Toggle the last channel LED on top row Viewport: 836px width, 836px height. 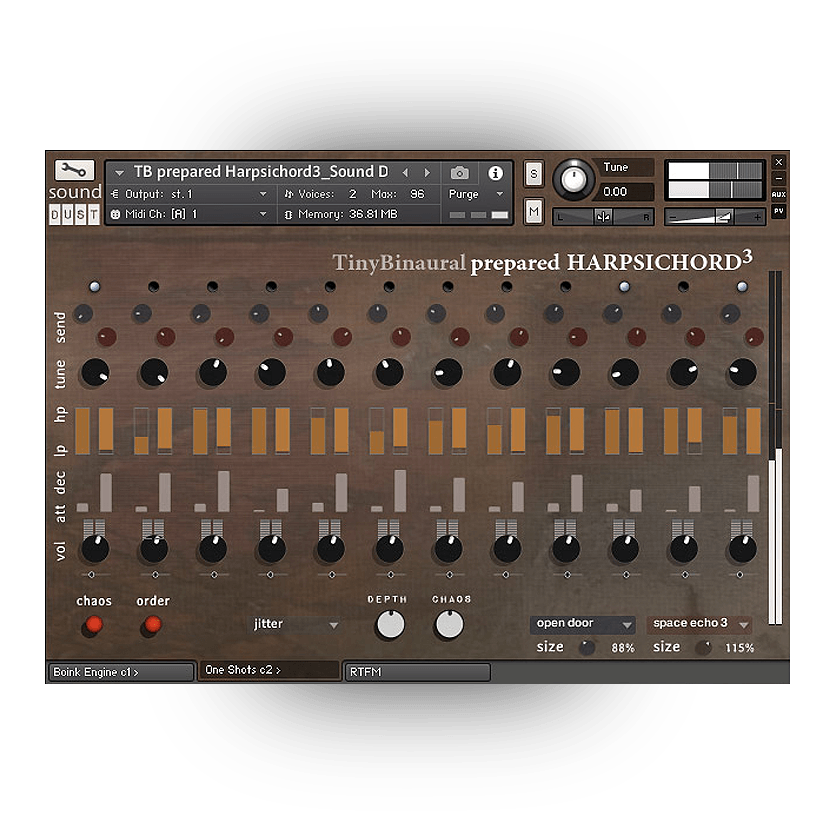[x=742, y=287]
